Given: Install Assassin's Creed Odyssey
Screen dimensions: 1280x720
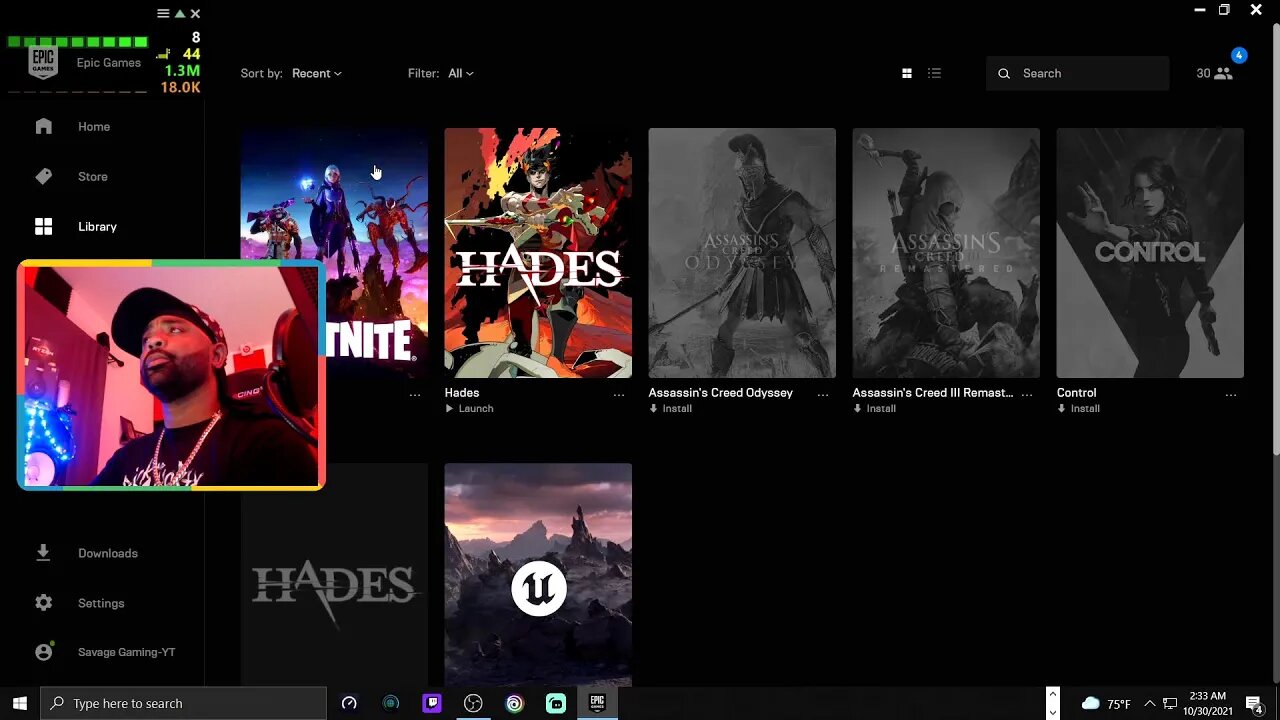Looking at the screenshot, I should [670, 409].
